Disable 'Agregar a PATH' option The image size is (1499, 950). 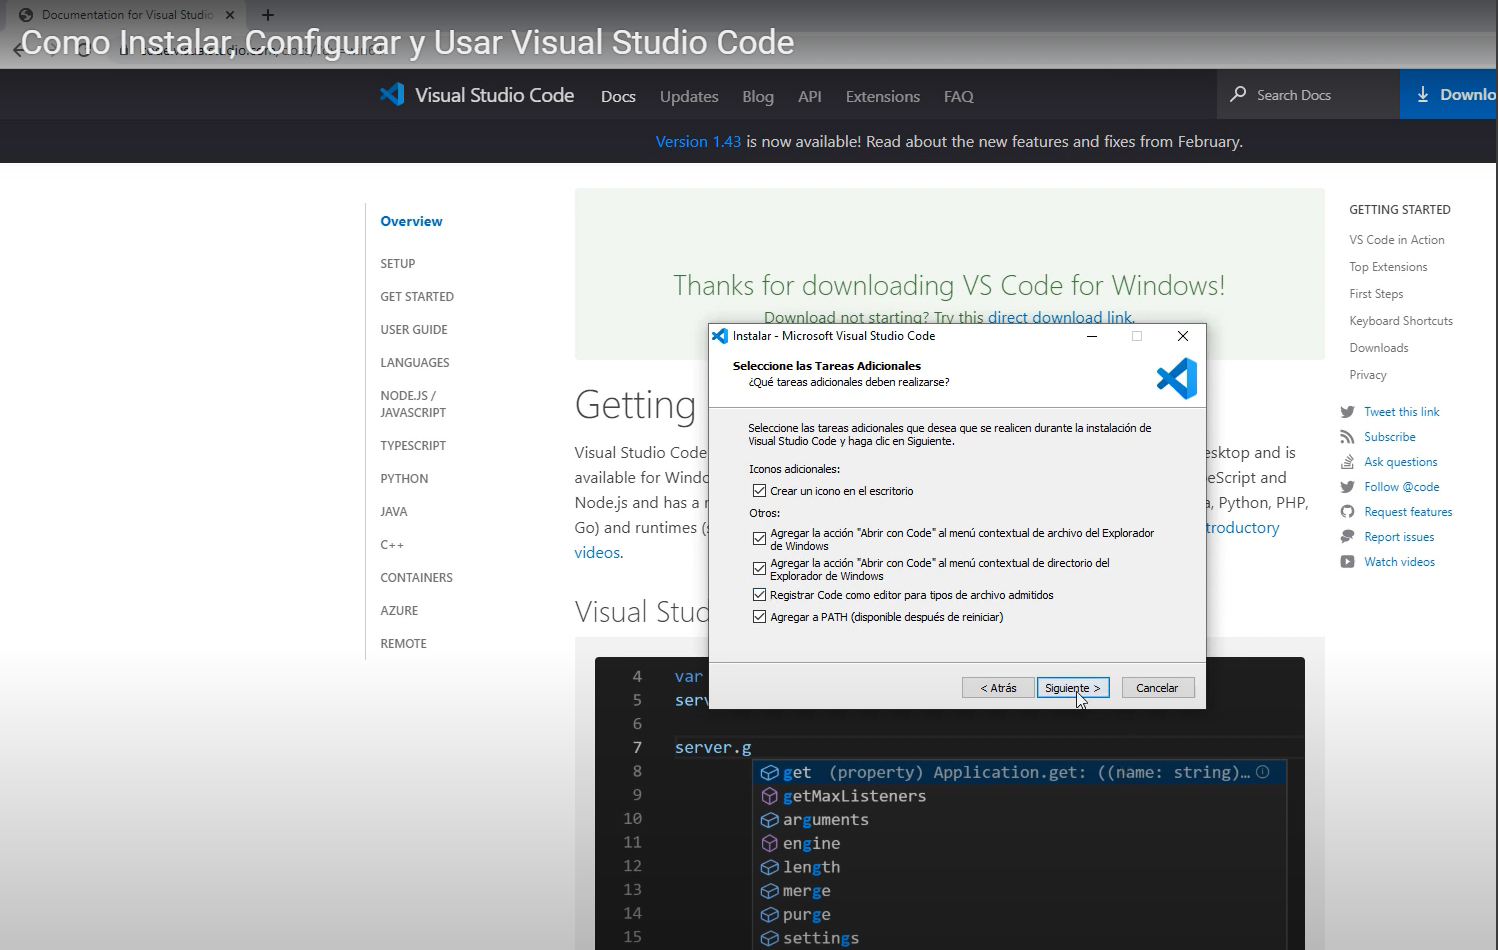click(x=760, y=616)
